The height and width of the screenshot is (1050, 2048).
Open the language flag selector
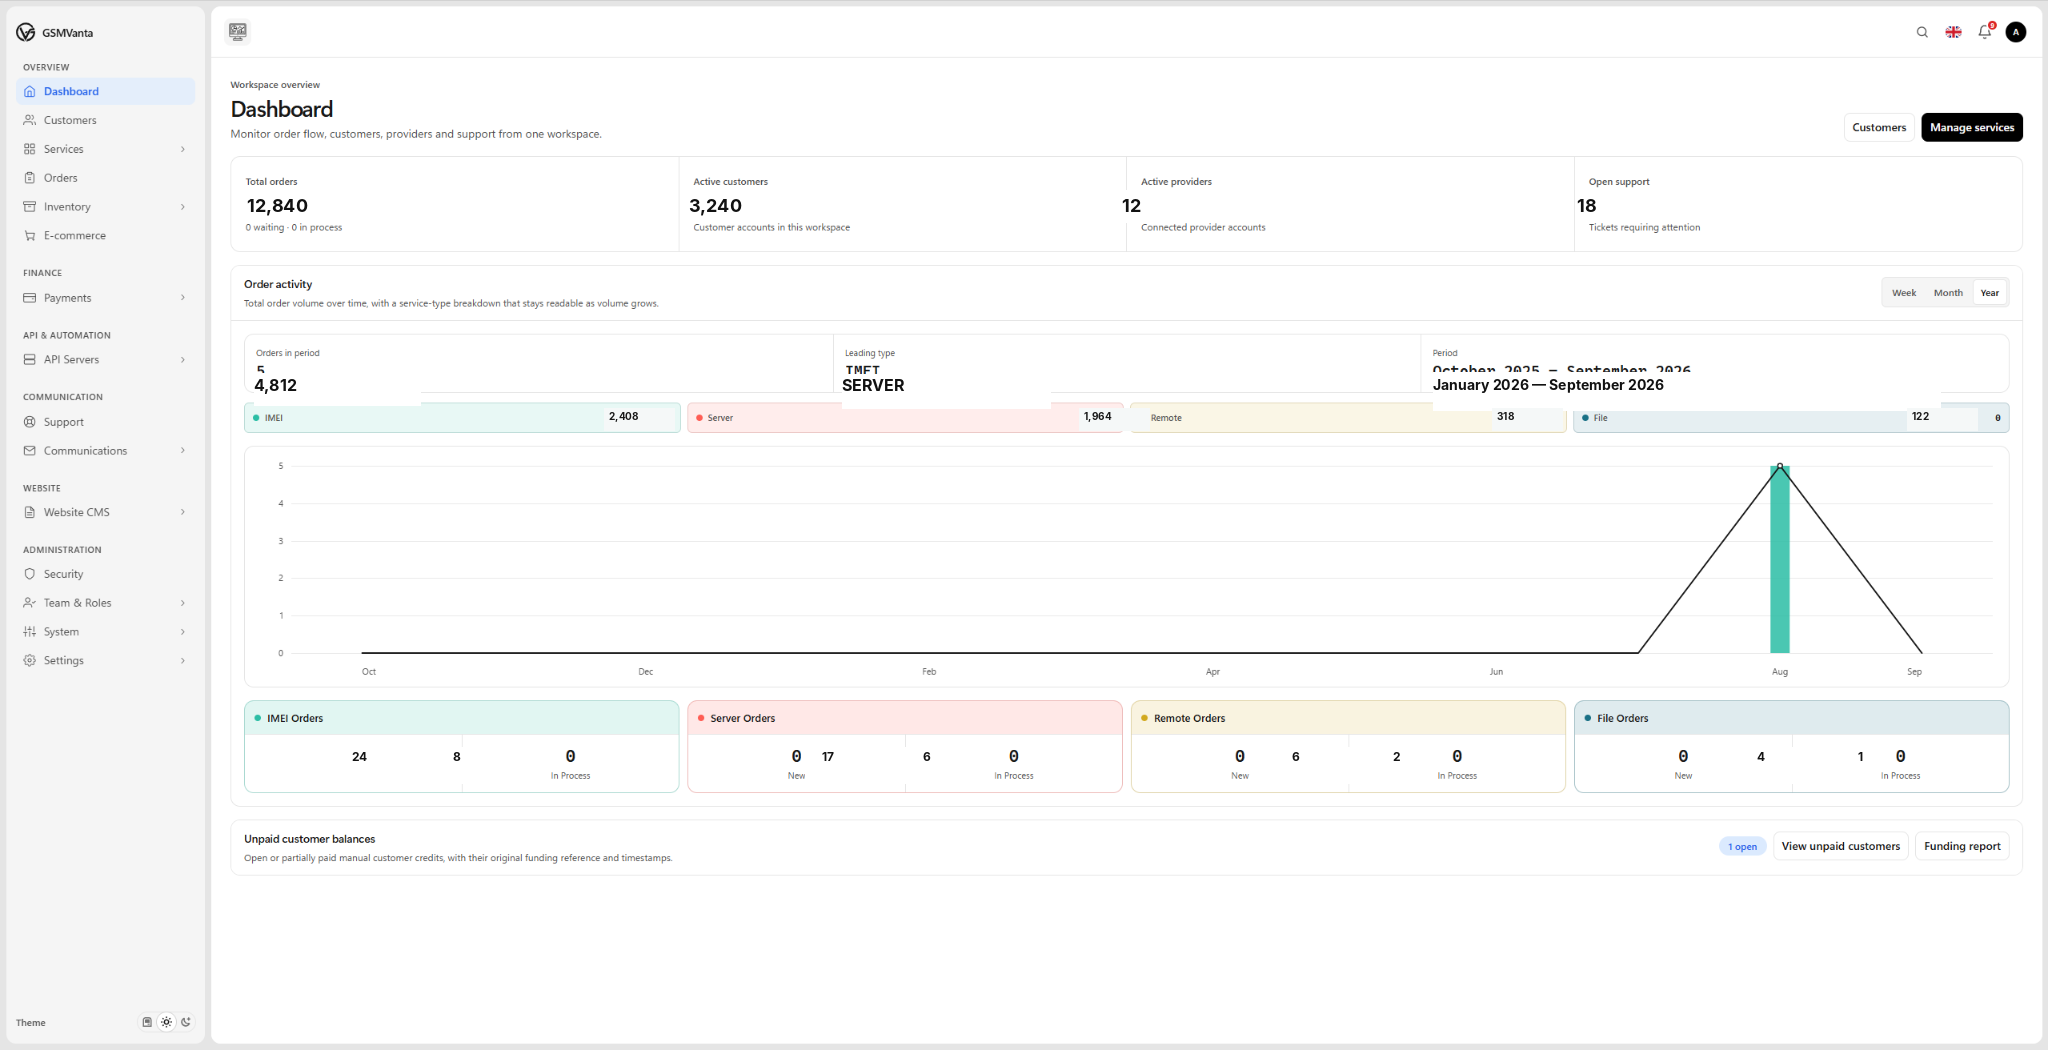[1953, 32]
